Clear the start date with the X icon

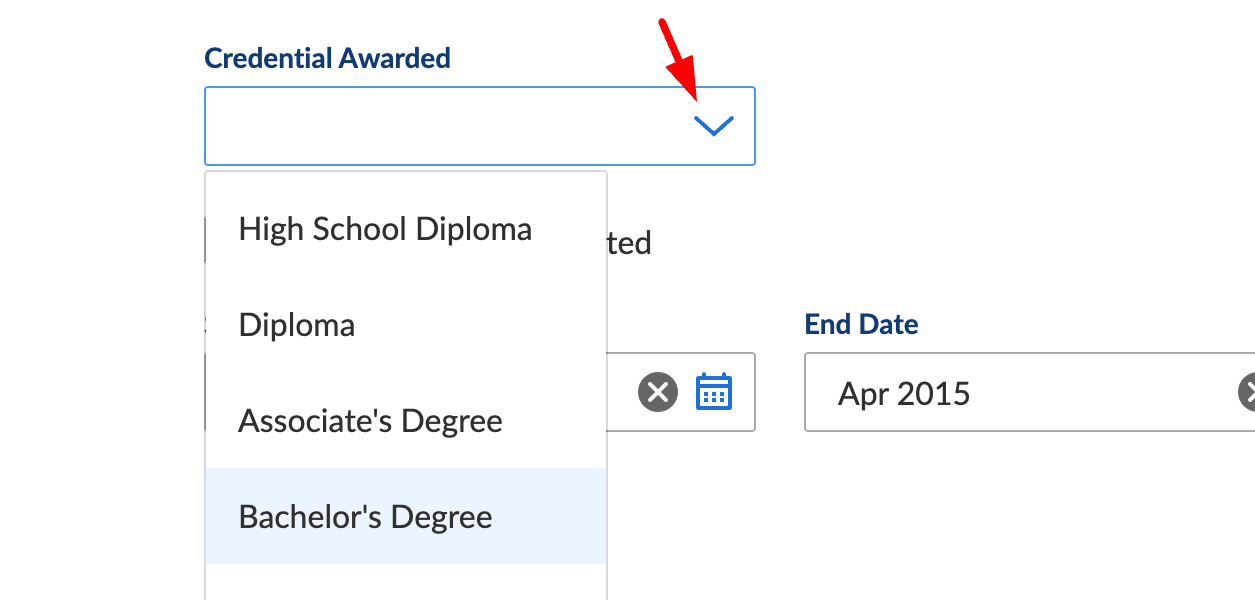pos(658,392)
